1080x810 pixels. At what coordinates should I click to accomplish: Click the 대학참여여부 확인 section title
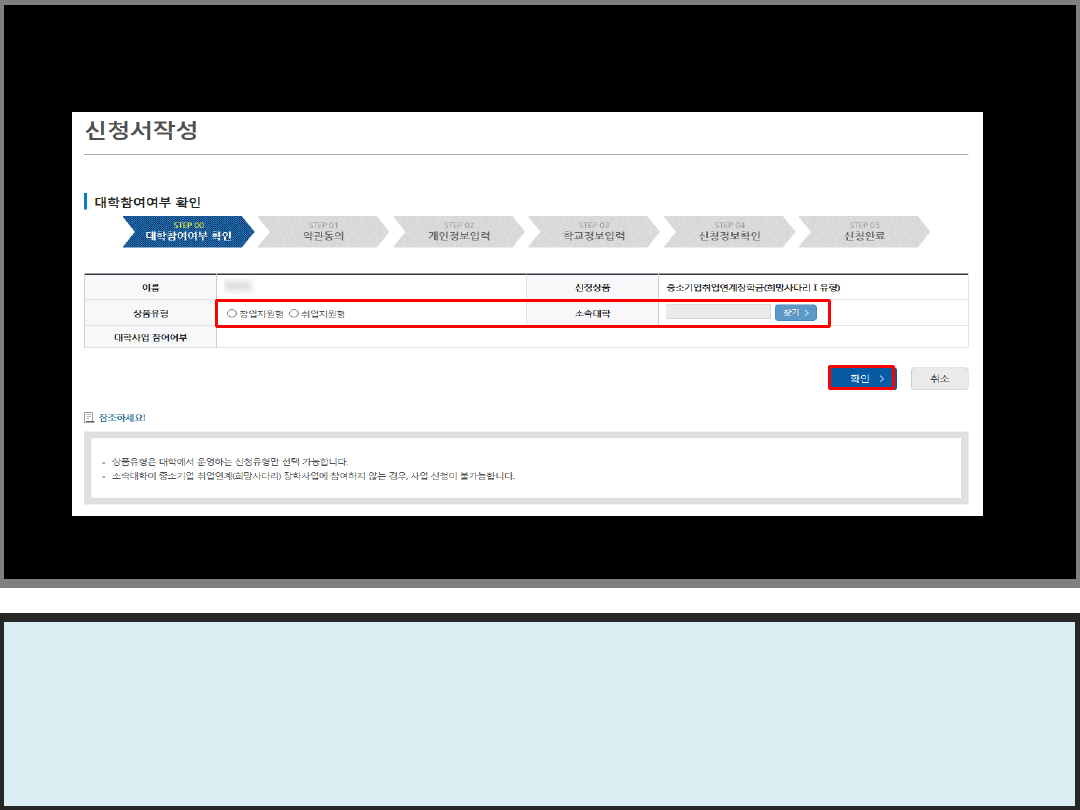tap(147, 202)
